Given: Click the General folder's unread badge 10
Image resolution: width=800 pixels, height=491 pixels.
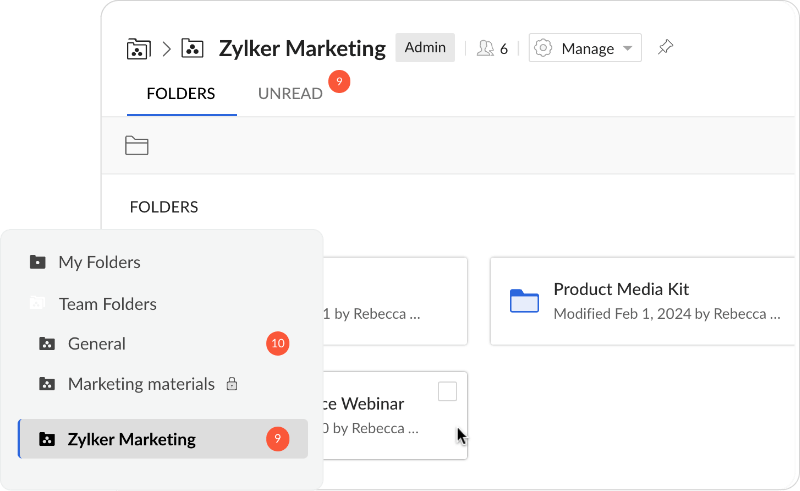Looking at the screenshot, I should coord(278,344).
